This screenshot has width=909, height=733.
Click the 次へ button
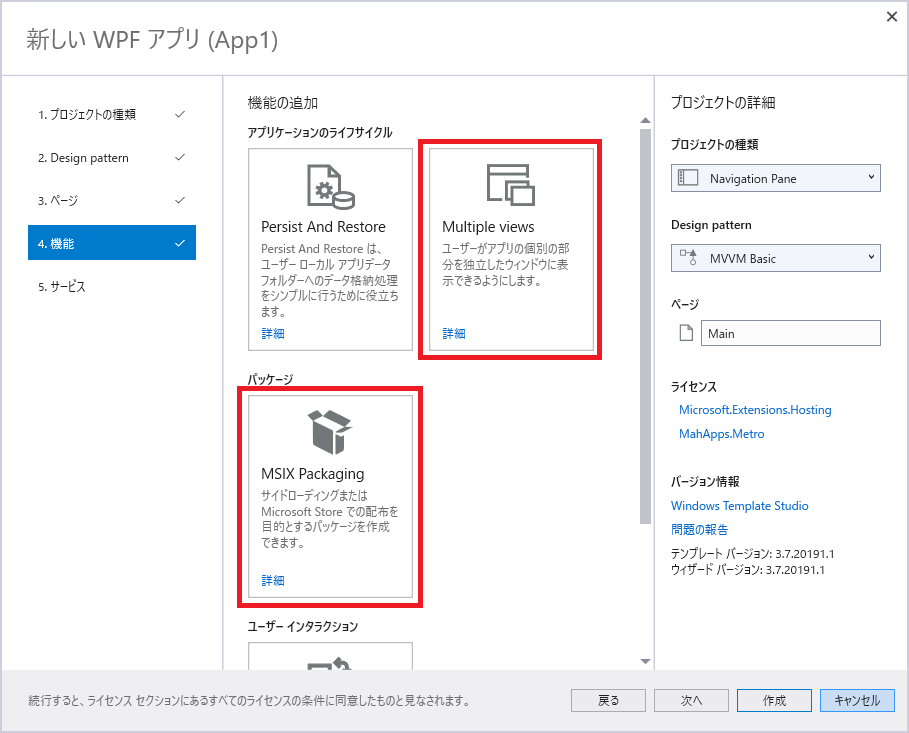pyautogui.click(x=691, y=701)
